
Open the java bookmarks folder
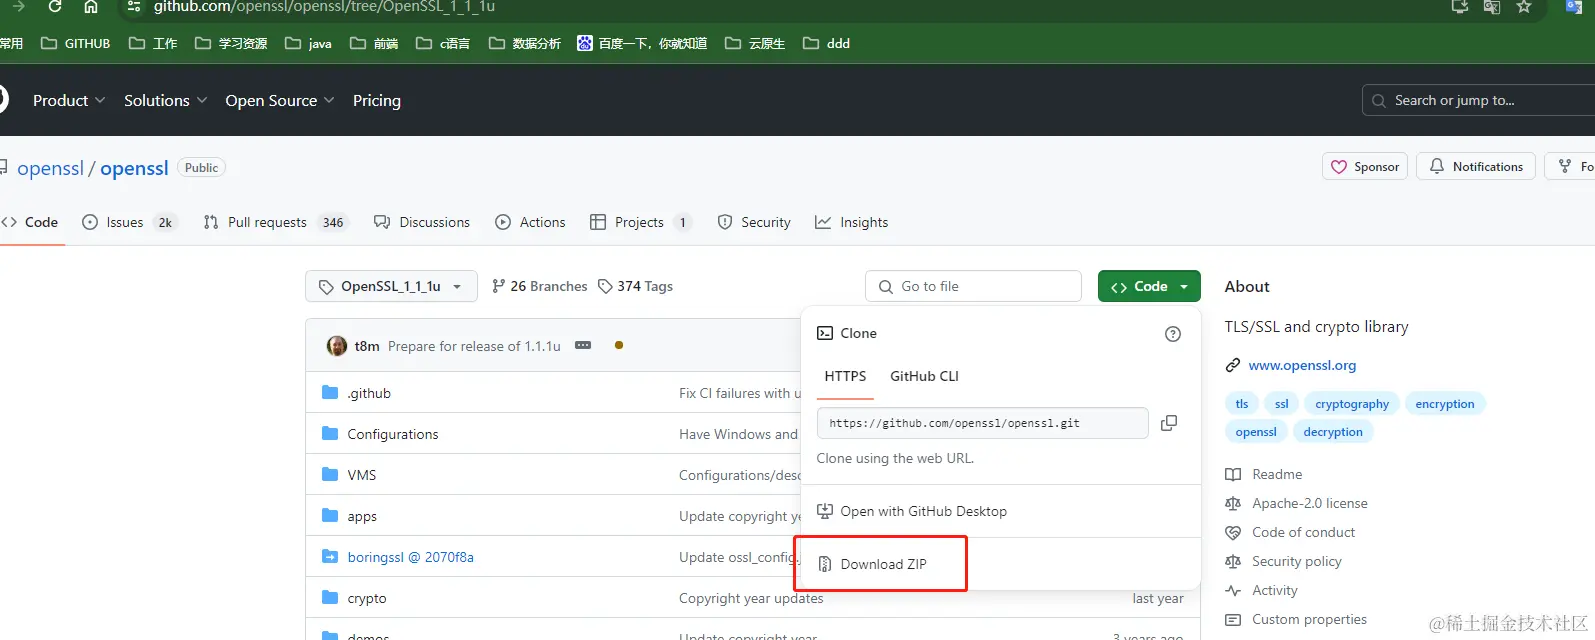point(308,43)
